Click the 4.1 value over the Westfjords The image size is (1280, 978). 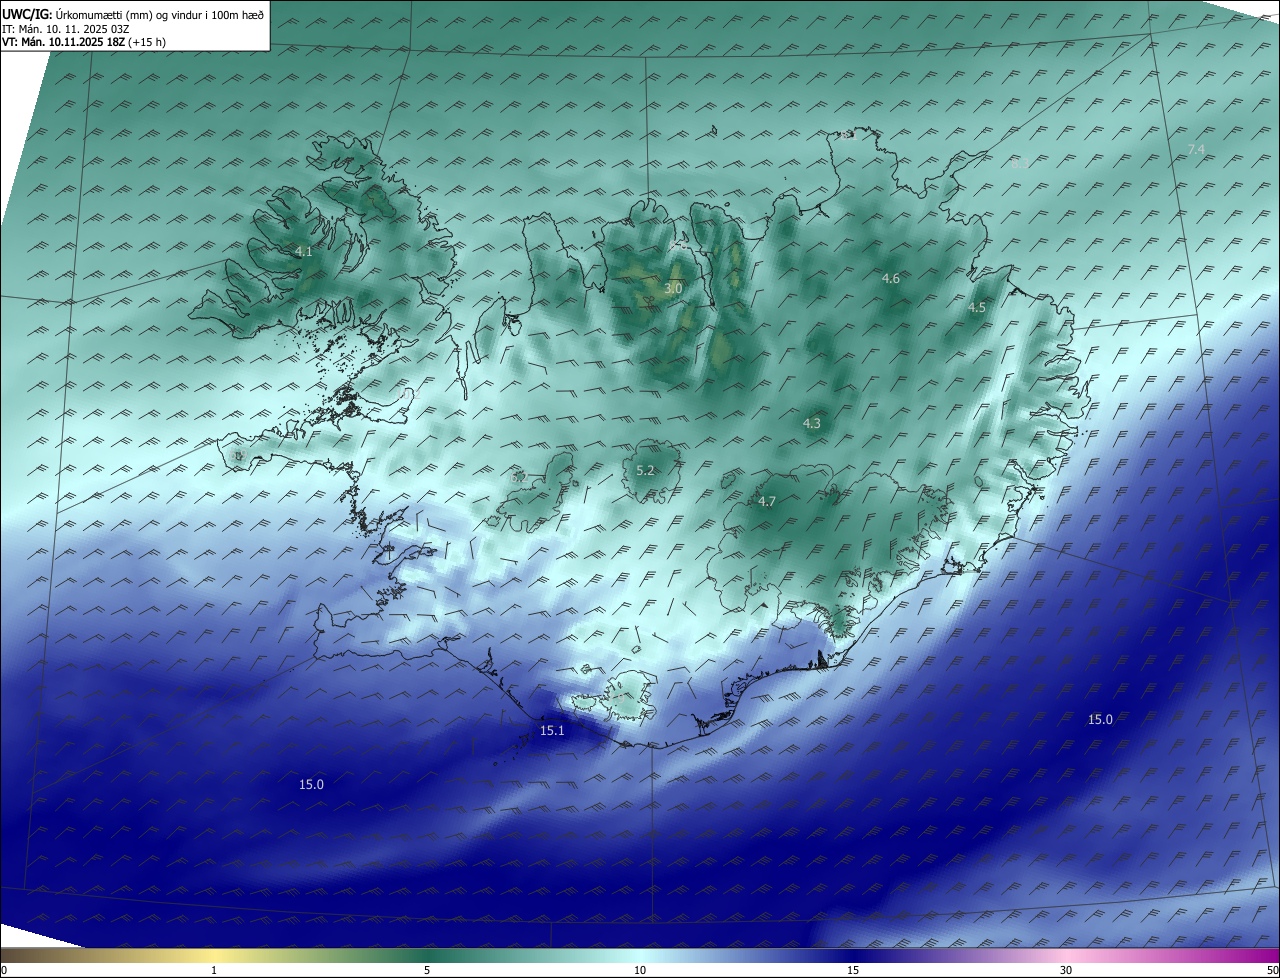(304, 252)
